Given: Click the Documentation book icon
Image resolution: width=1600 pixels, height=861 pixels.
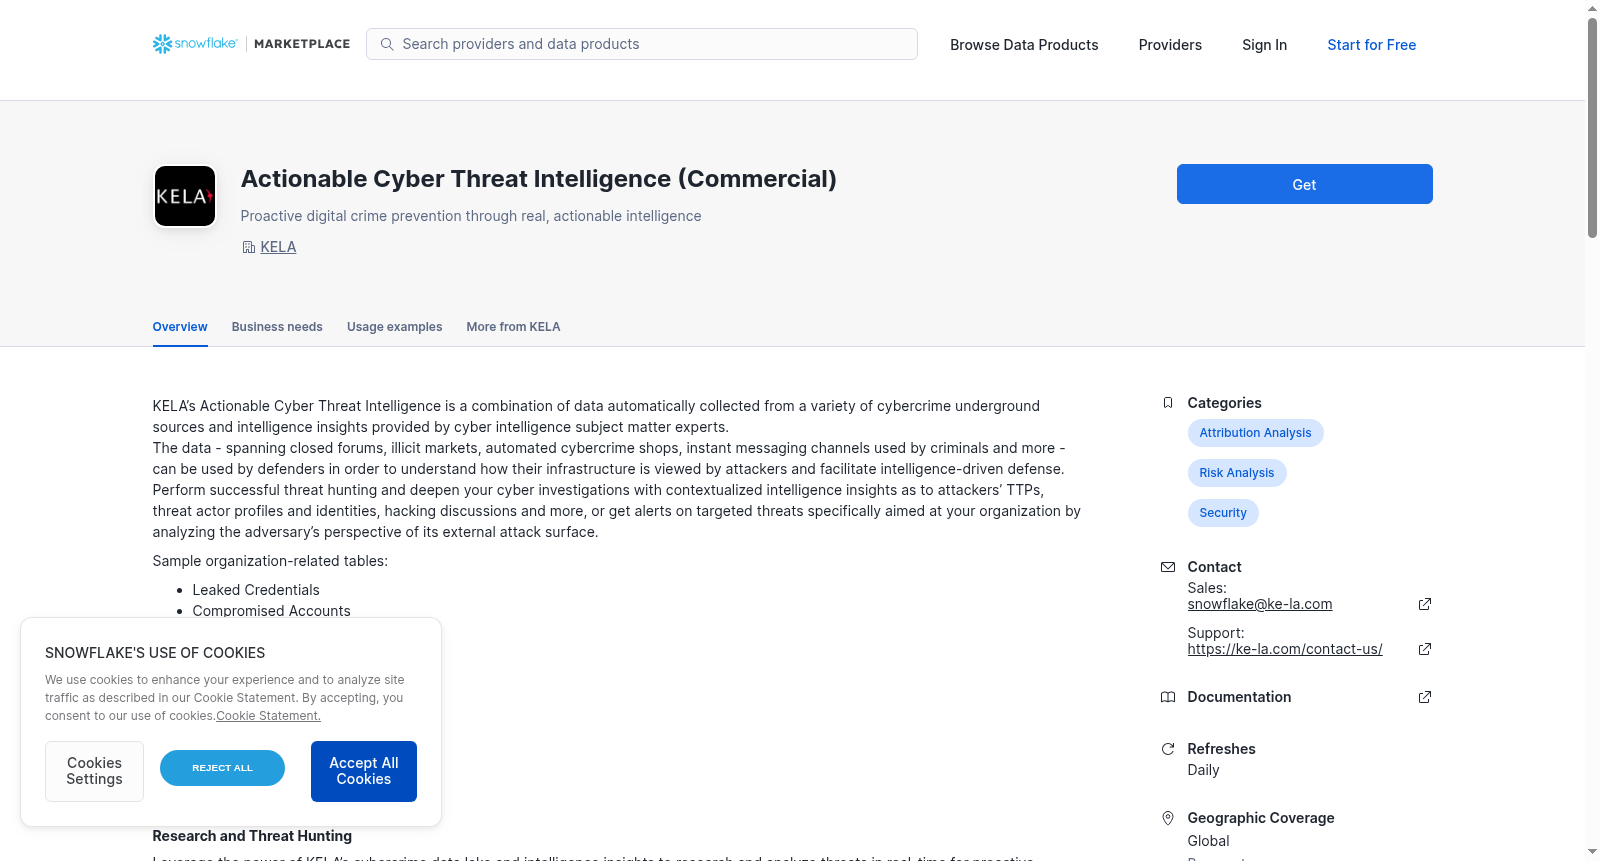Looking at the screenshot, I should (1168, 697).
